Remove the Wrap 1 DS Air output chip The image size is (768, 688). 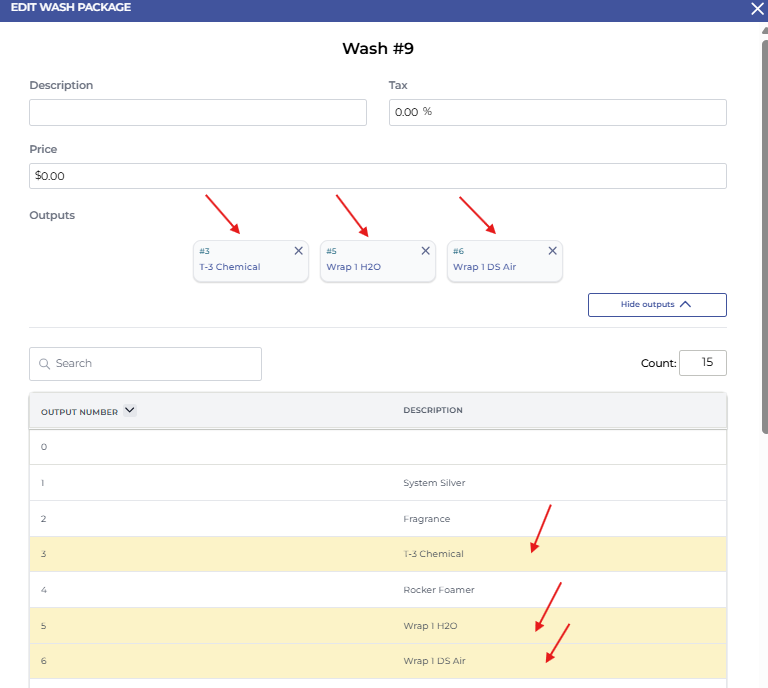pyautogui.click(x=552, y=251)
